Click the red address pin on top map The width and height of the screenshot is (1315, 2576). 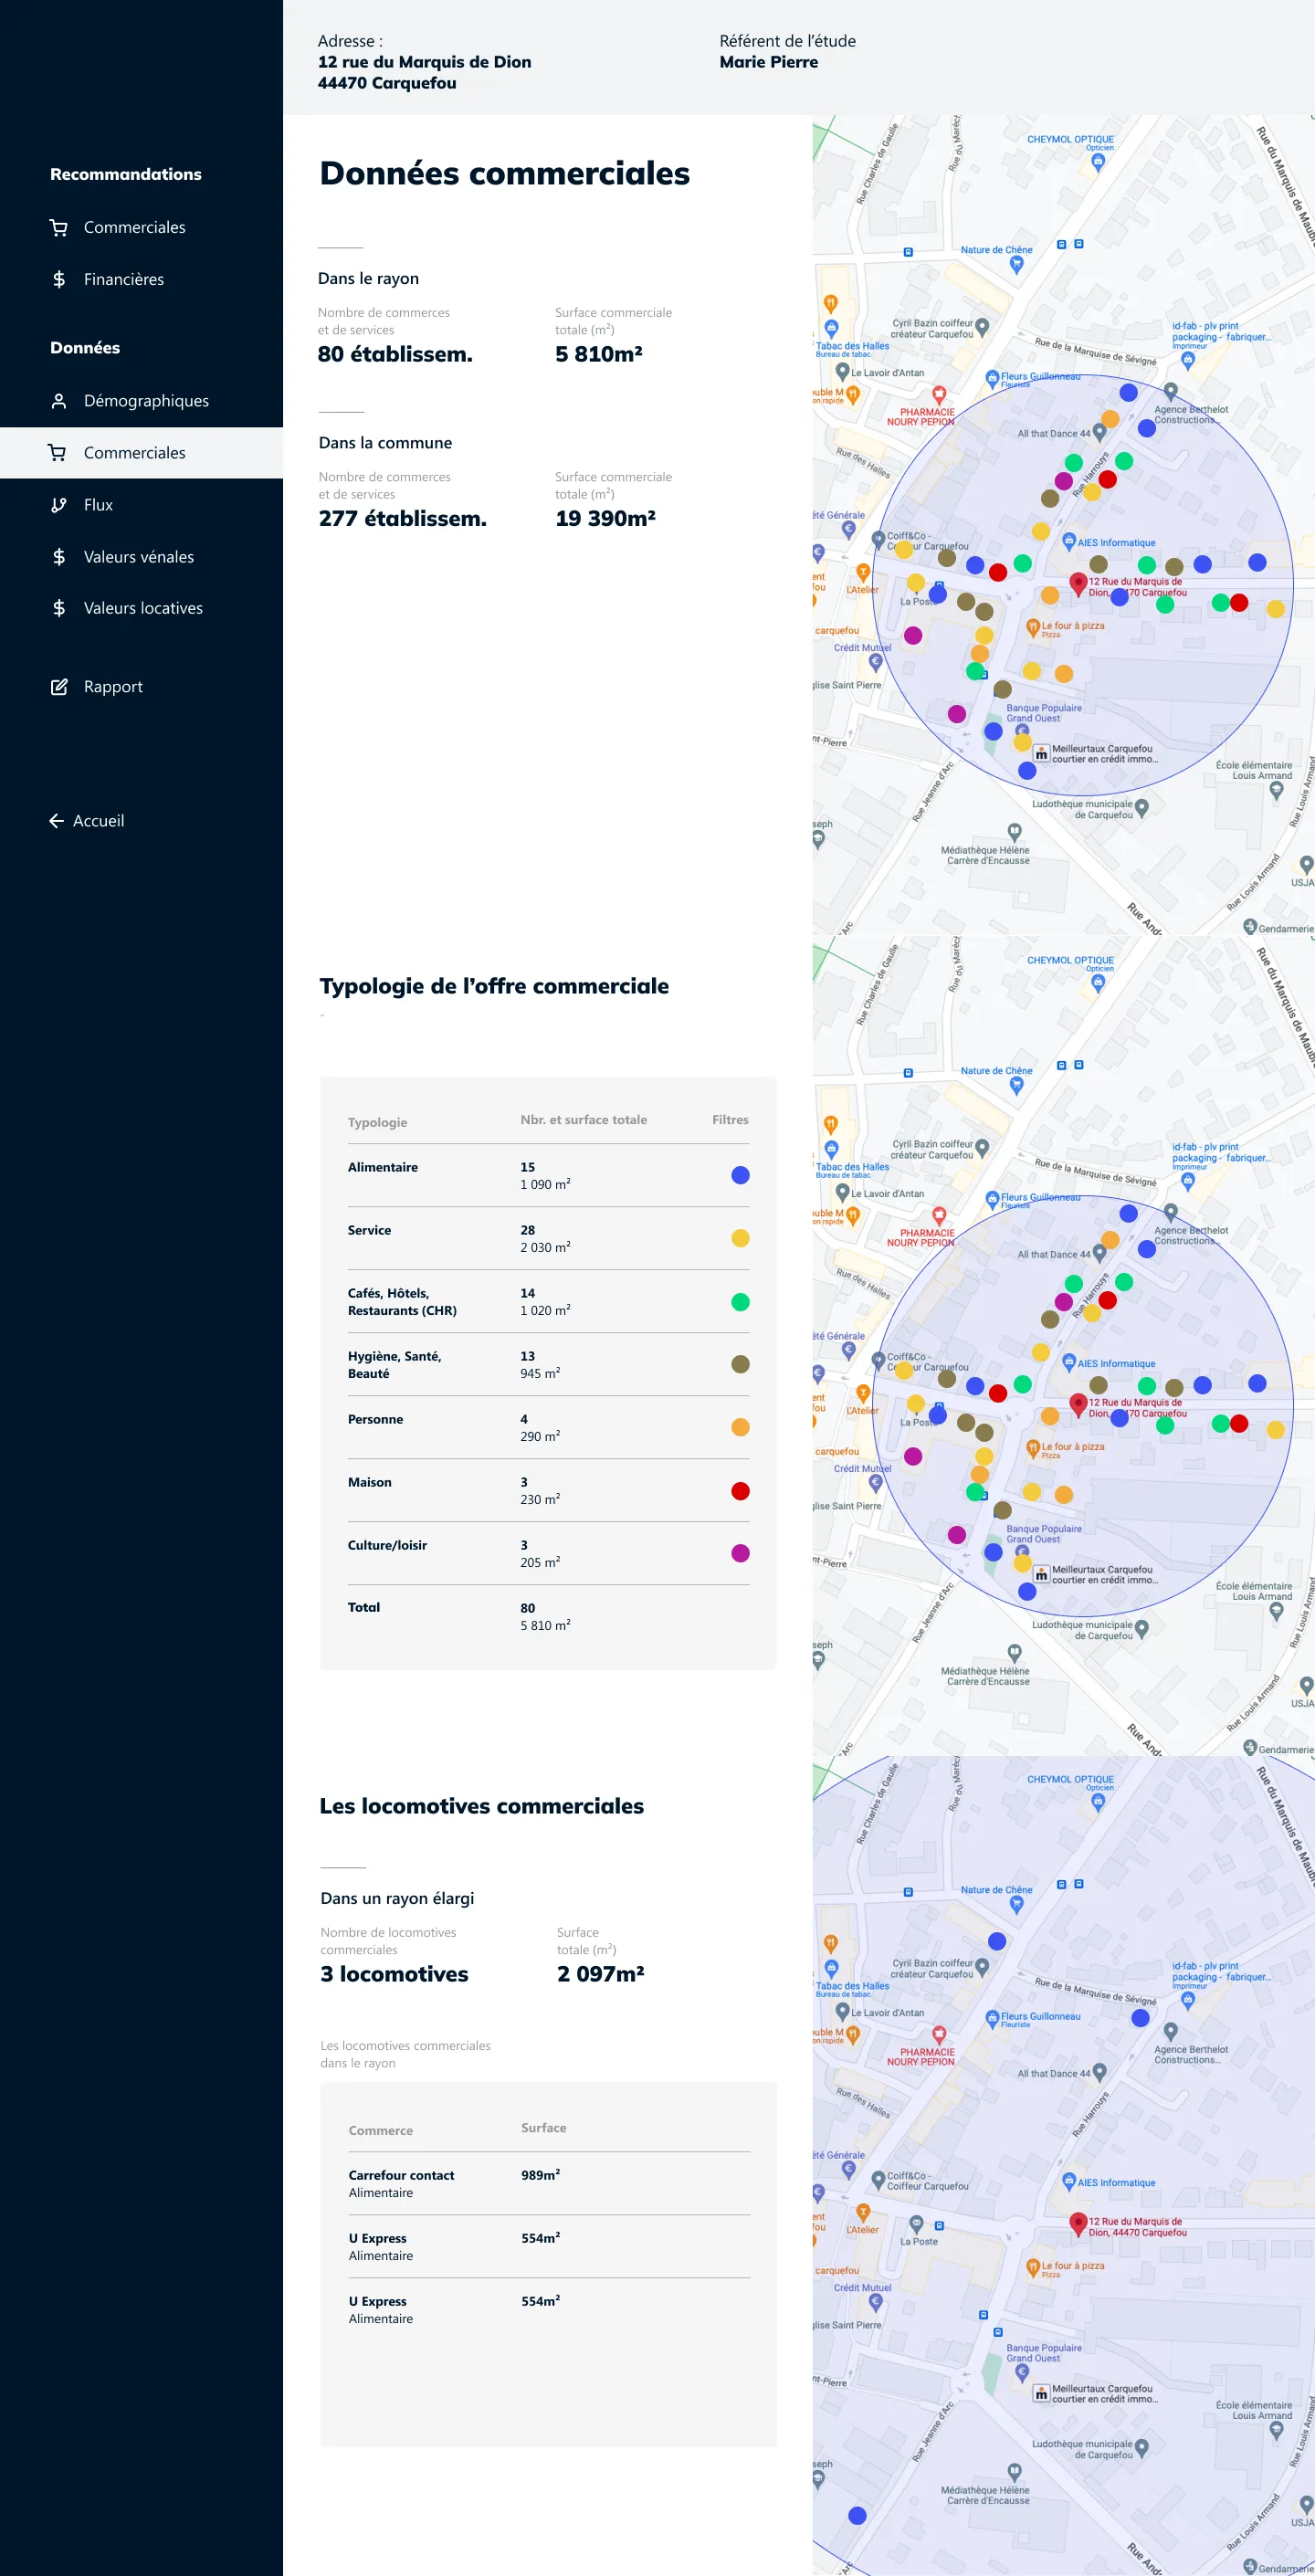tap(1078, 584)
